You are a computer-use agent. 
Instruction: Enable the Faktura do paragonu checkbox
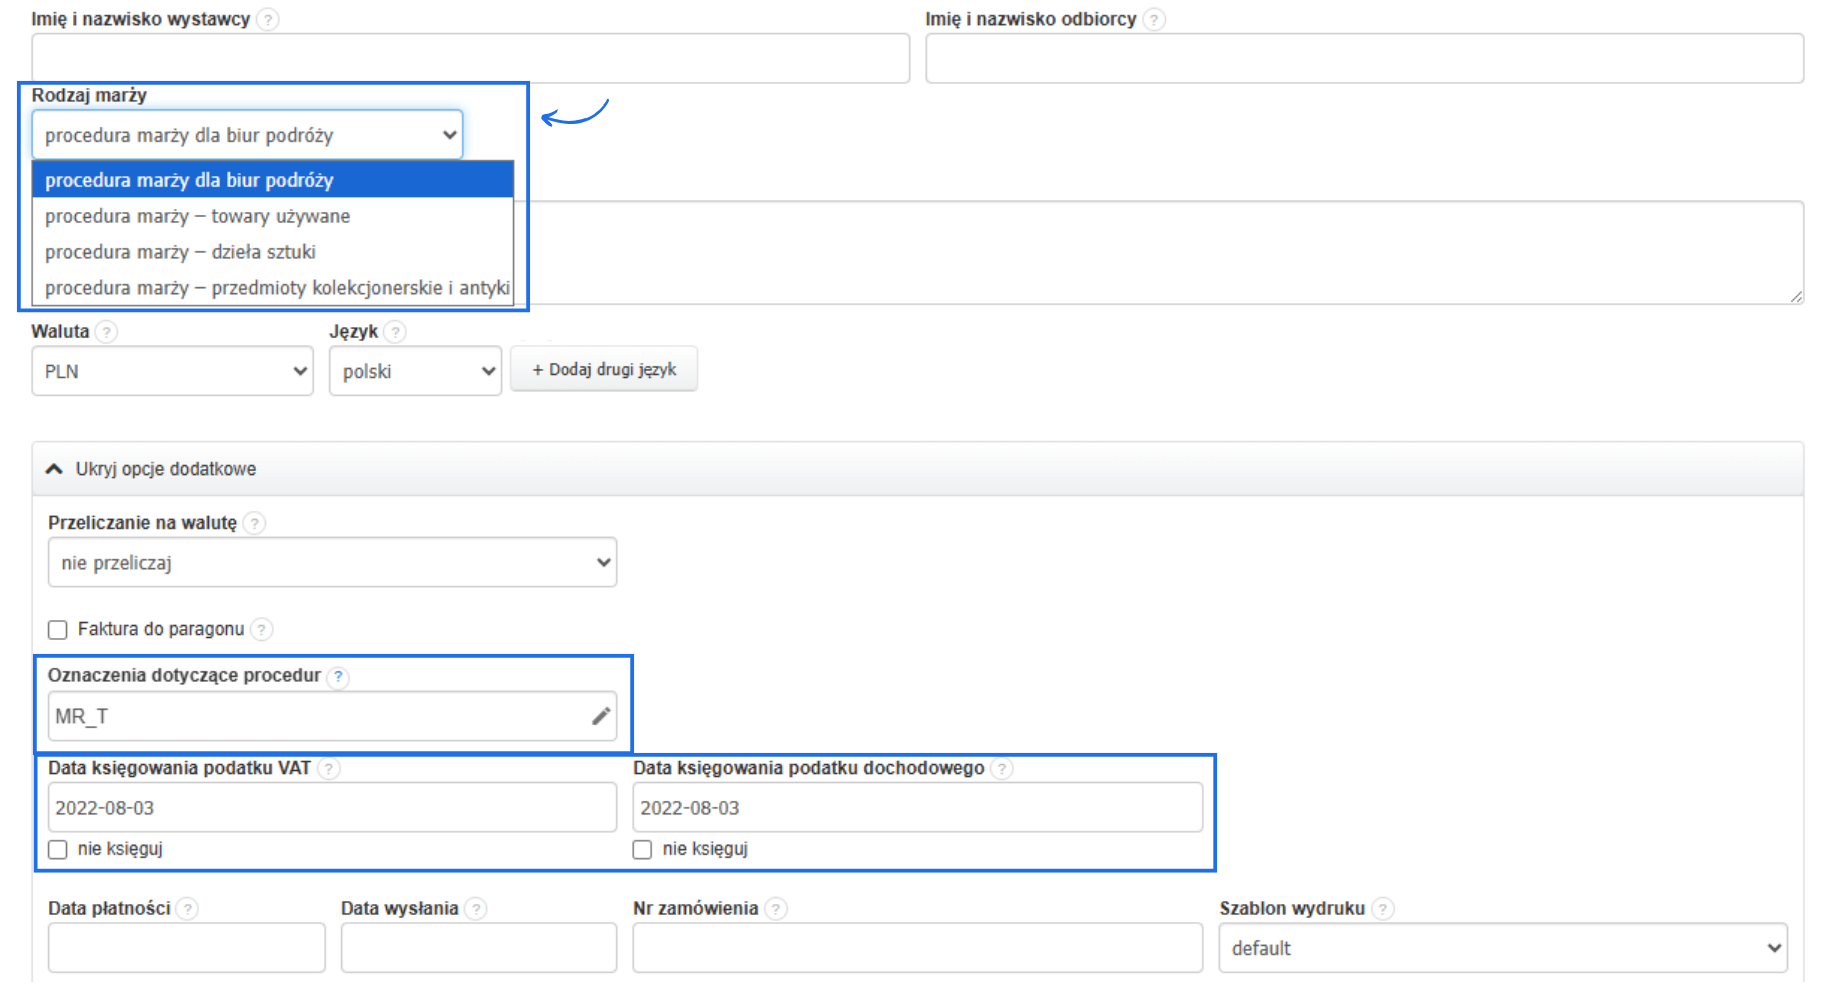(58, 629)
